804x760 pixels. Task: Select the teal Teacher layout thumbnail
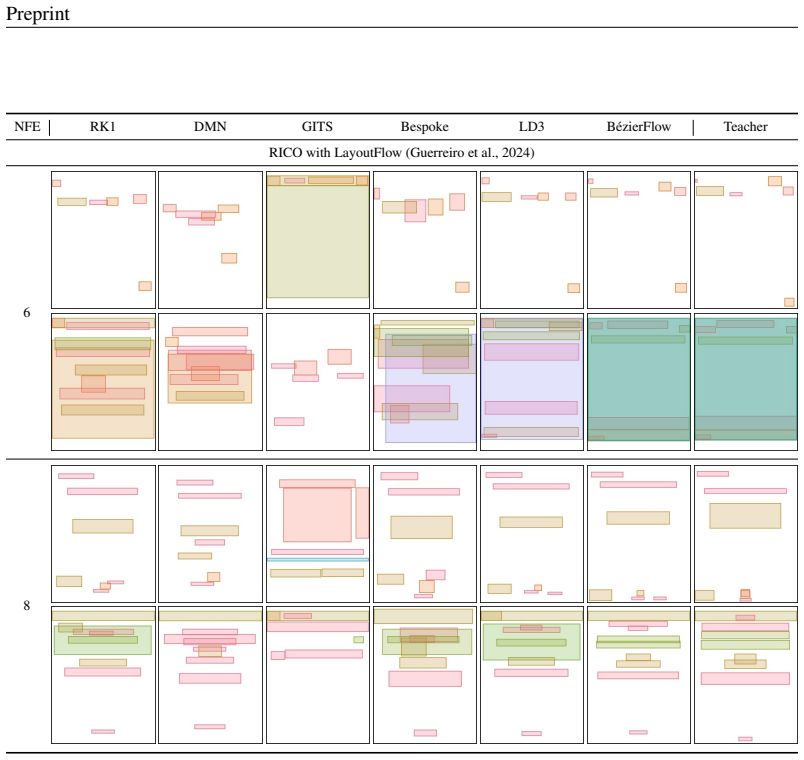click(746, 382)
